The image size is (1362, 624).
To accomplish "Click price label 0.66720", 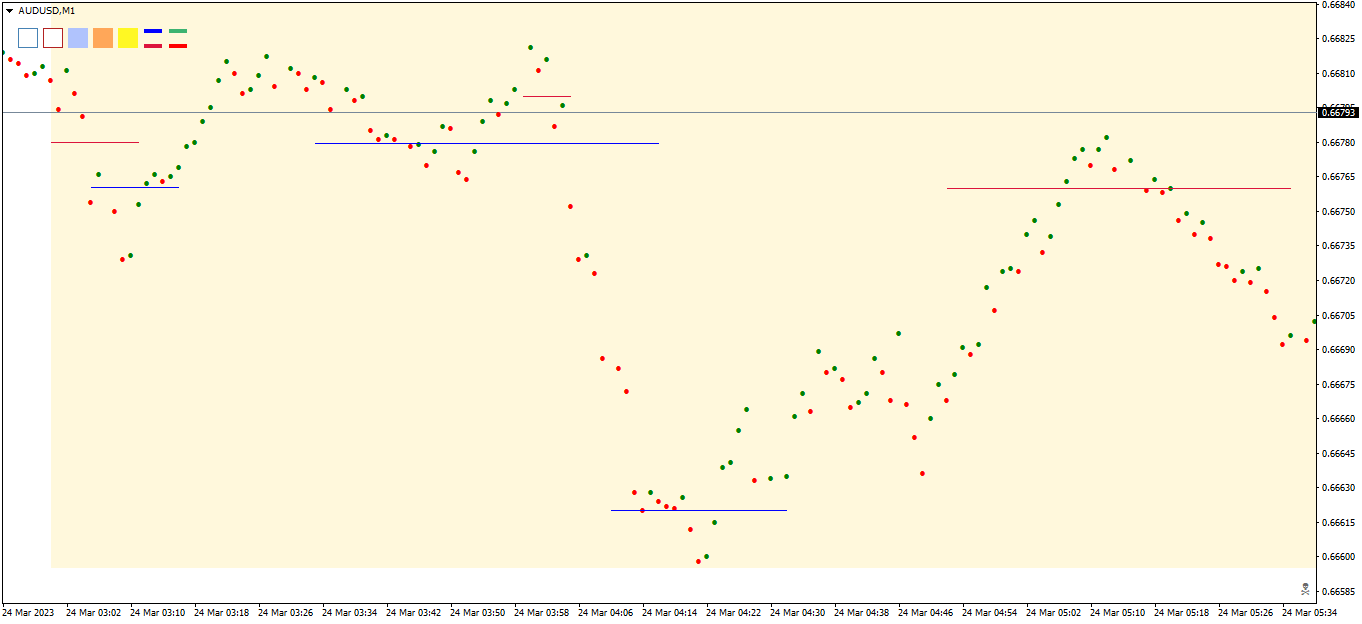I will tap(1338, 281).
